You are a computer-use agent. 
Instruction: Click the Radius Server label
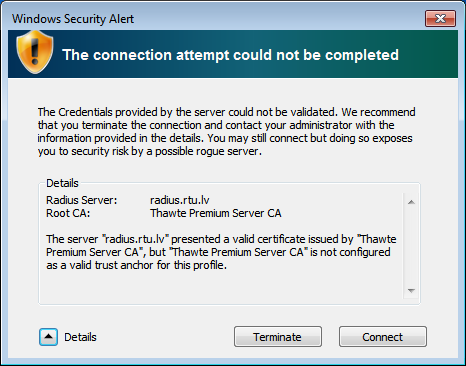point(82,200)
